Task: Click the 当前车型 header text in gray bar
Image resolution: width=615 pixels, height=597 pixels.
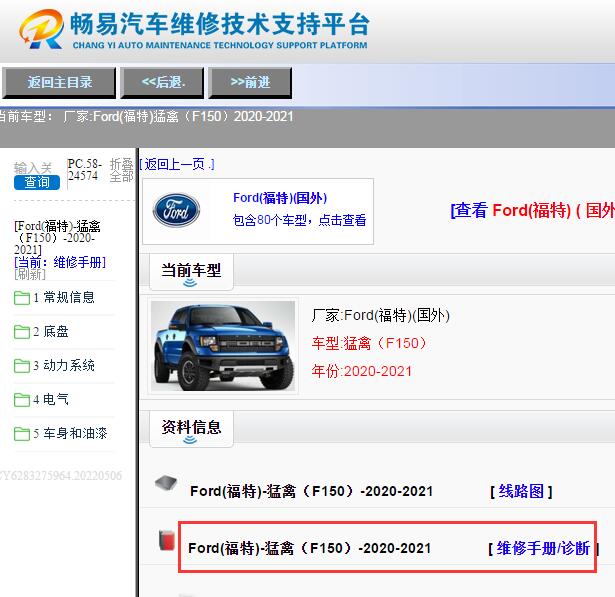Action: pyautogui.click(x=147, y=116)
